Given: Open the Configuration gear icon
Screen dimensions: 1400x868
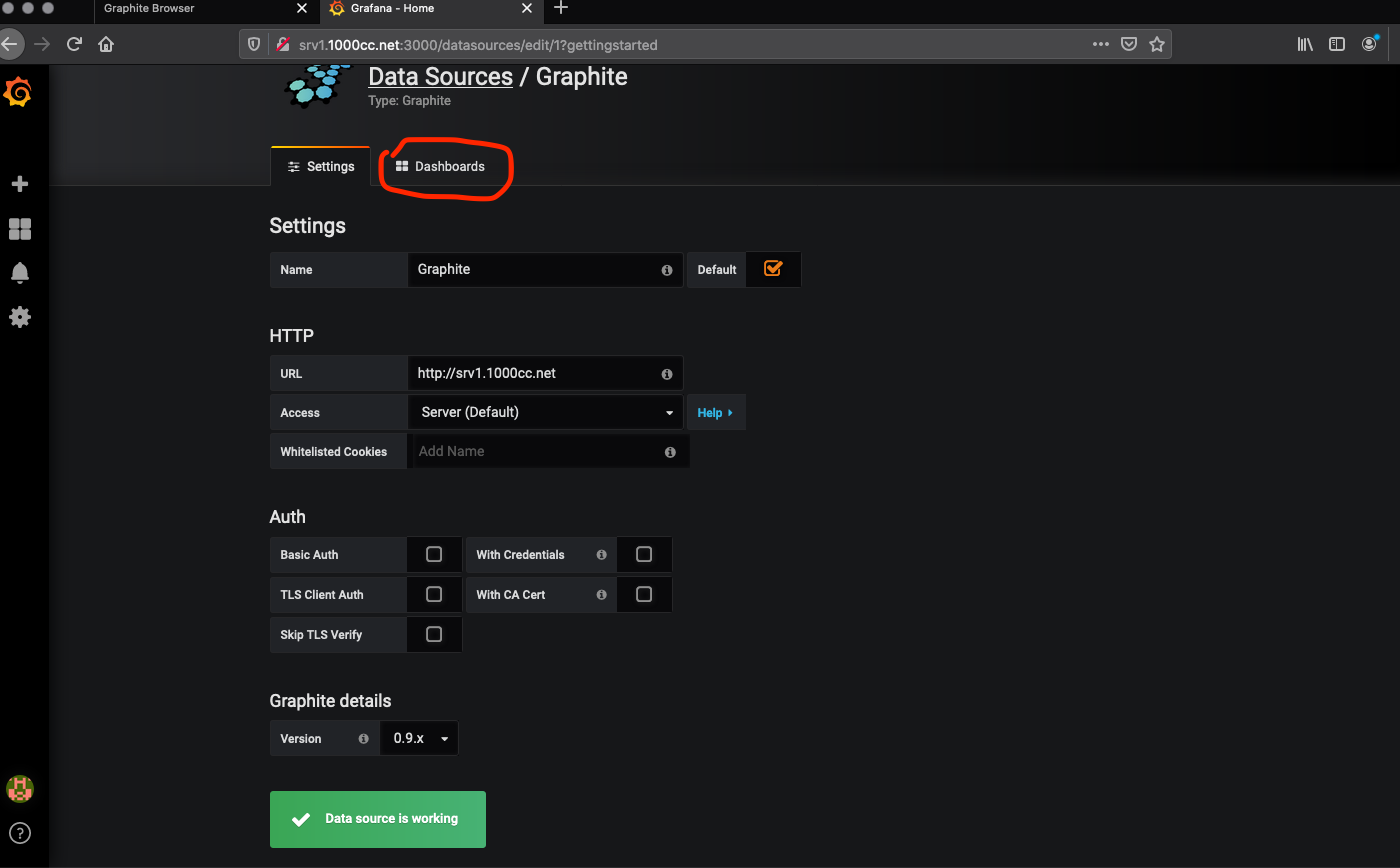Looking at the screenshot, I should (19, 317).
